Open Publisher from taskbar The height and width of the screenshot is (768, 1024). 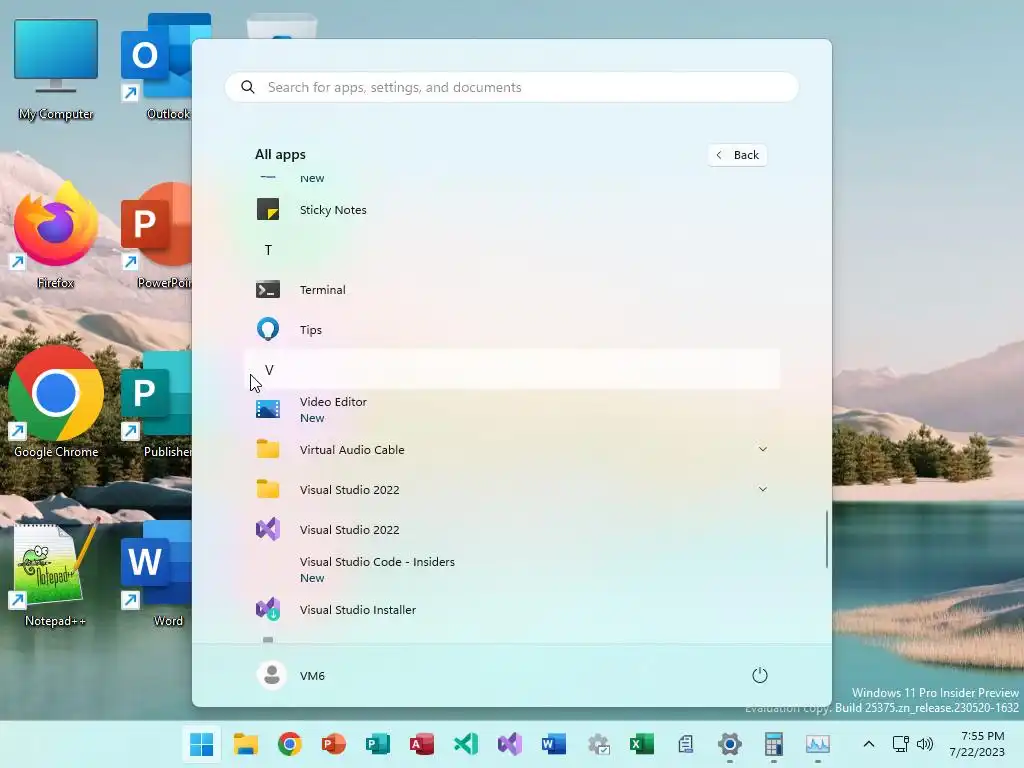click(x=377, y=744)
